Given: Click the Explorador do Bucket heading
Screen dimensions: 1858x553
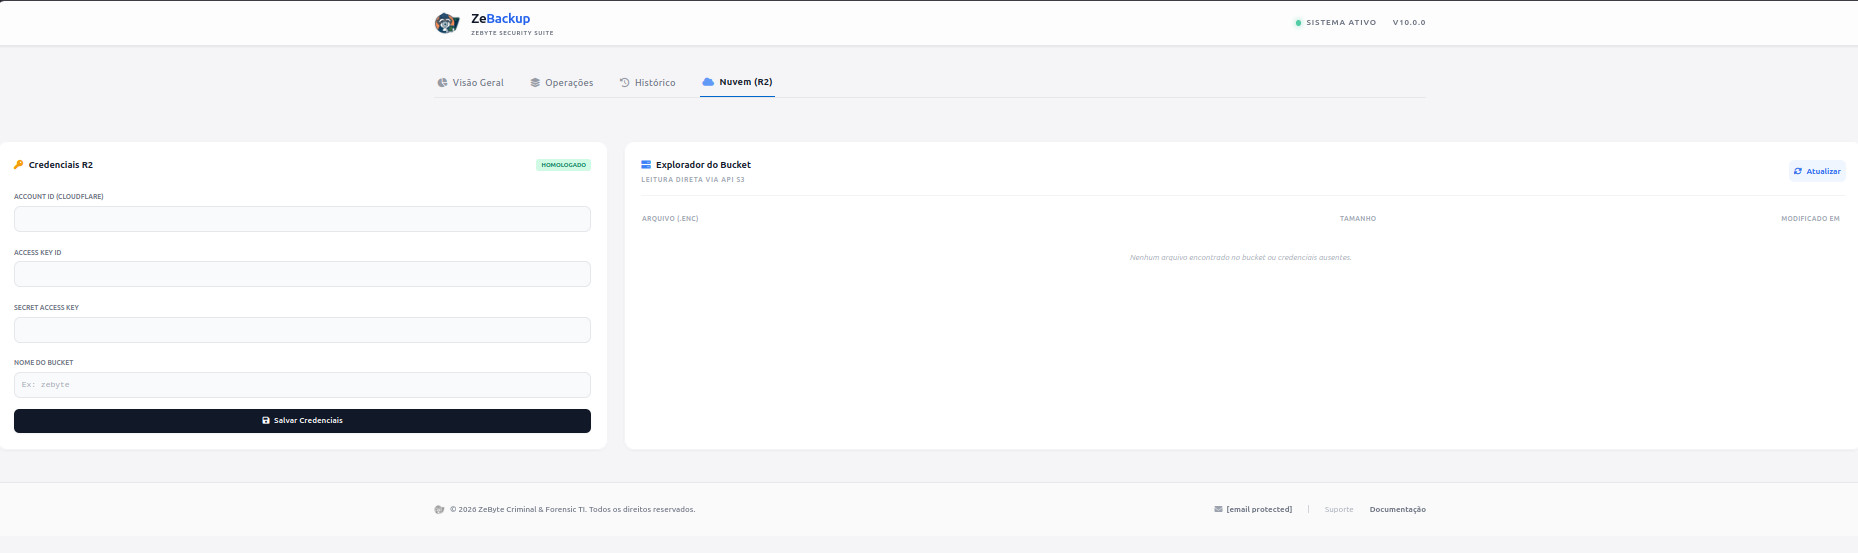Looking at the screenshot, I should 703,165.
